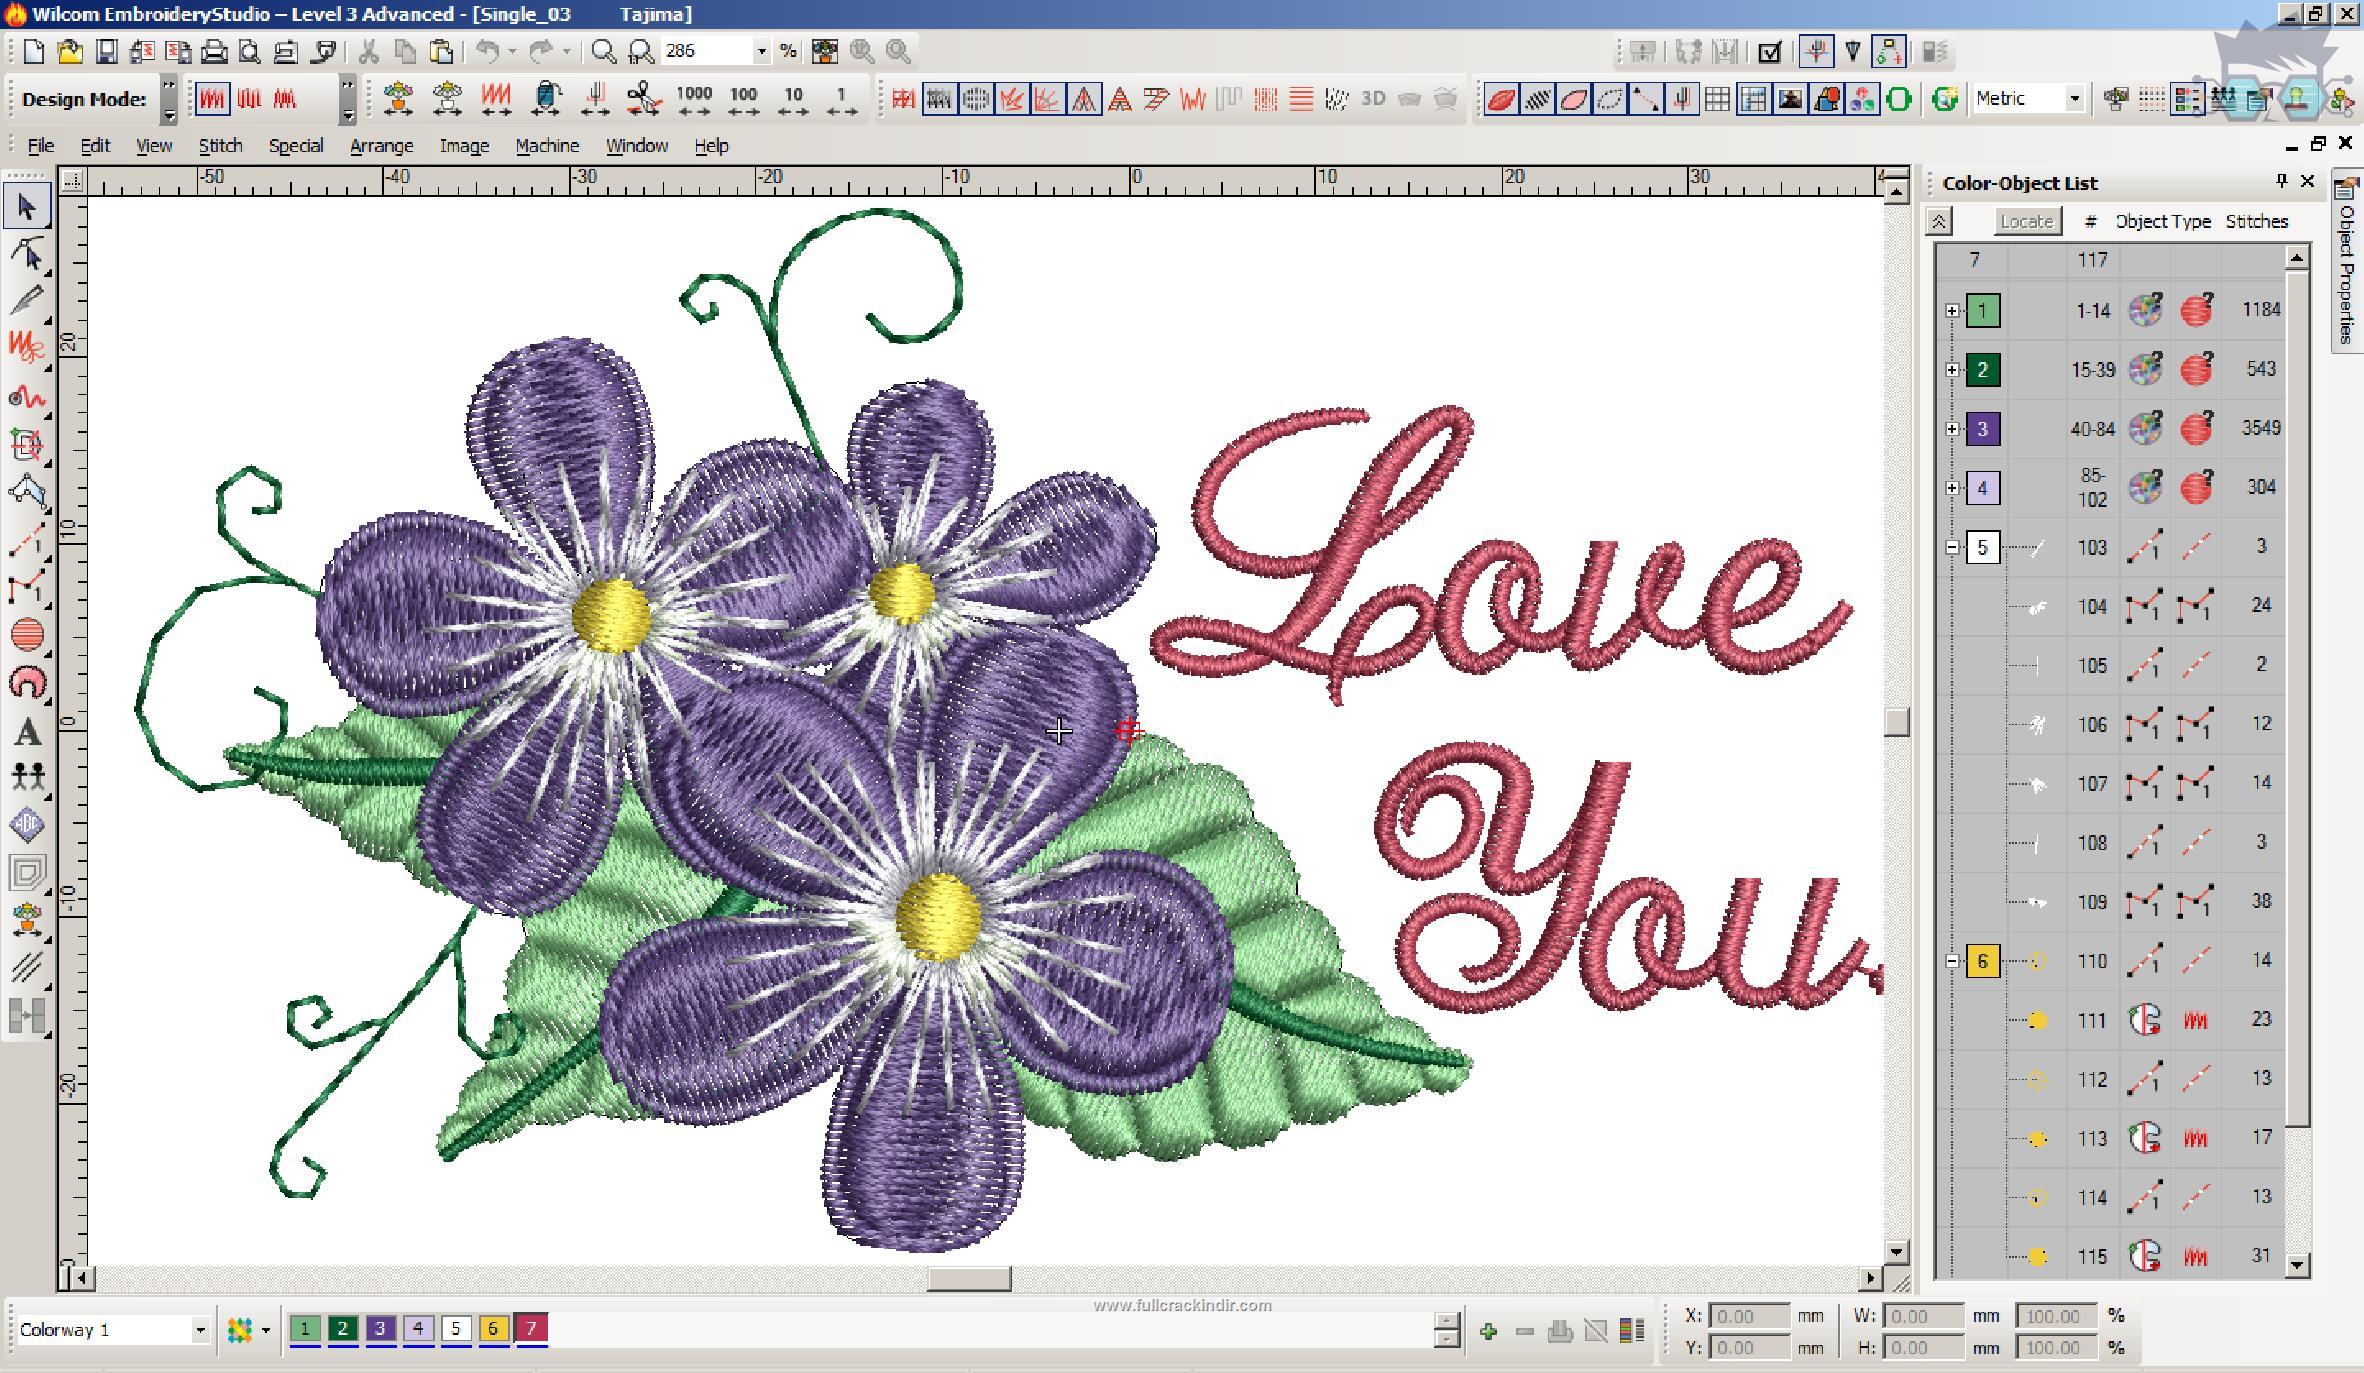Click the Undo arrow

487,51
